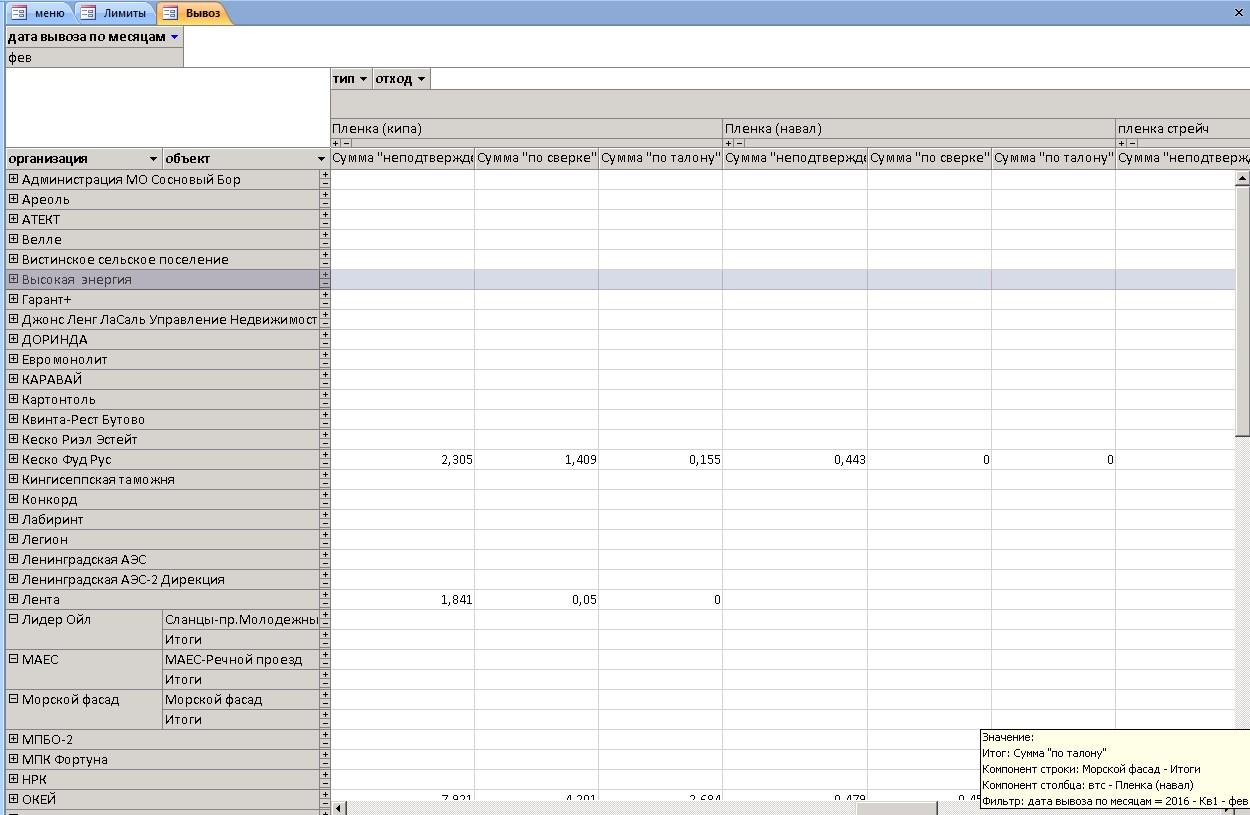Hide details minus button on Кеско Фуд Рус row

coord(325,464)
